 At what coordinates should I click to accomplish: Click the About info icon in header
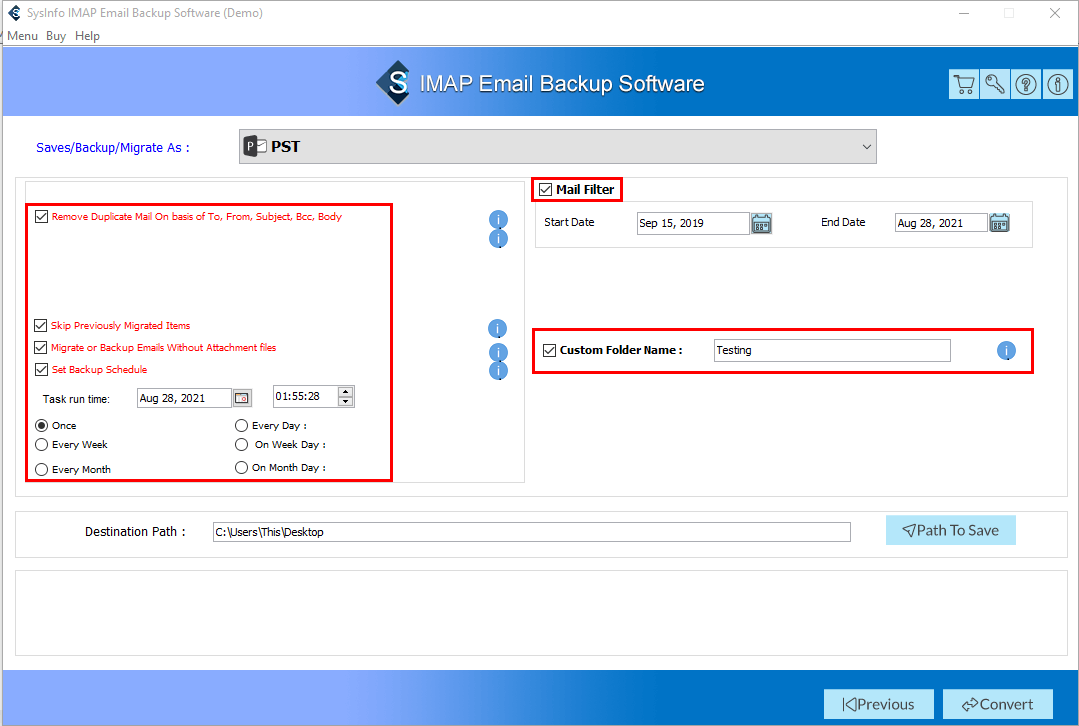click(1058, 85)
